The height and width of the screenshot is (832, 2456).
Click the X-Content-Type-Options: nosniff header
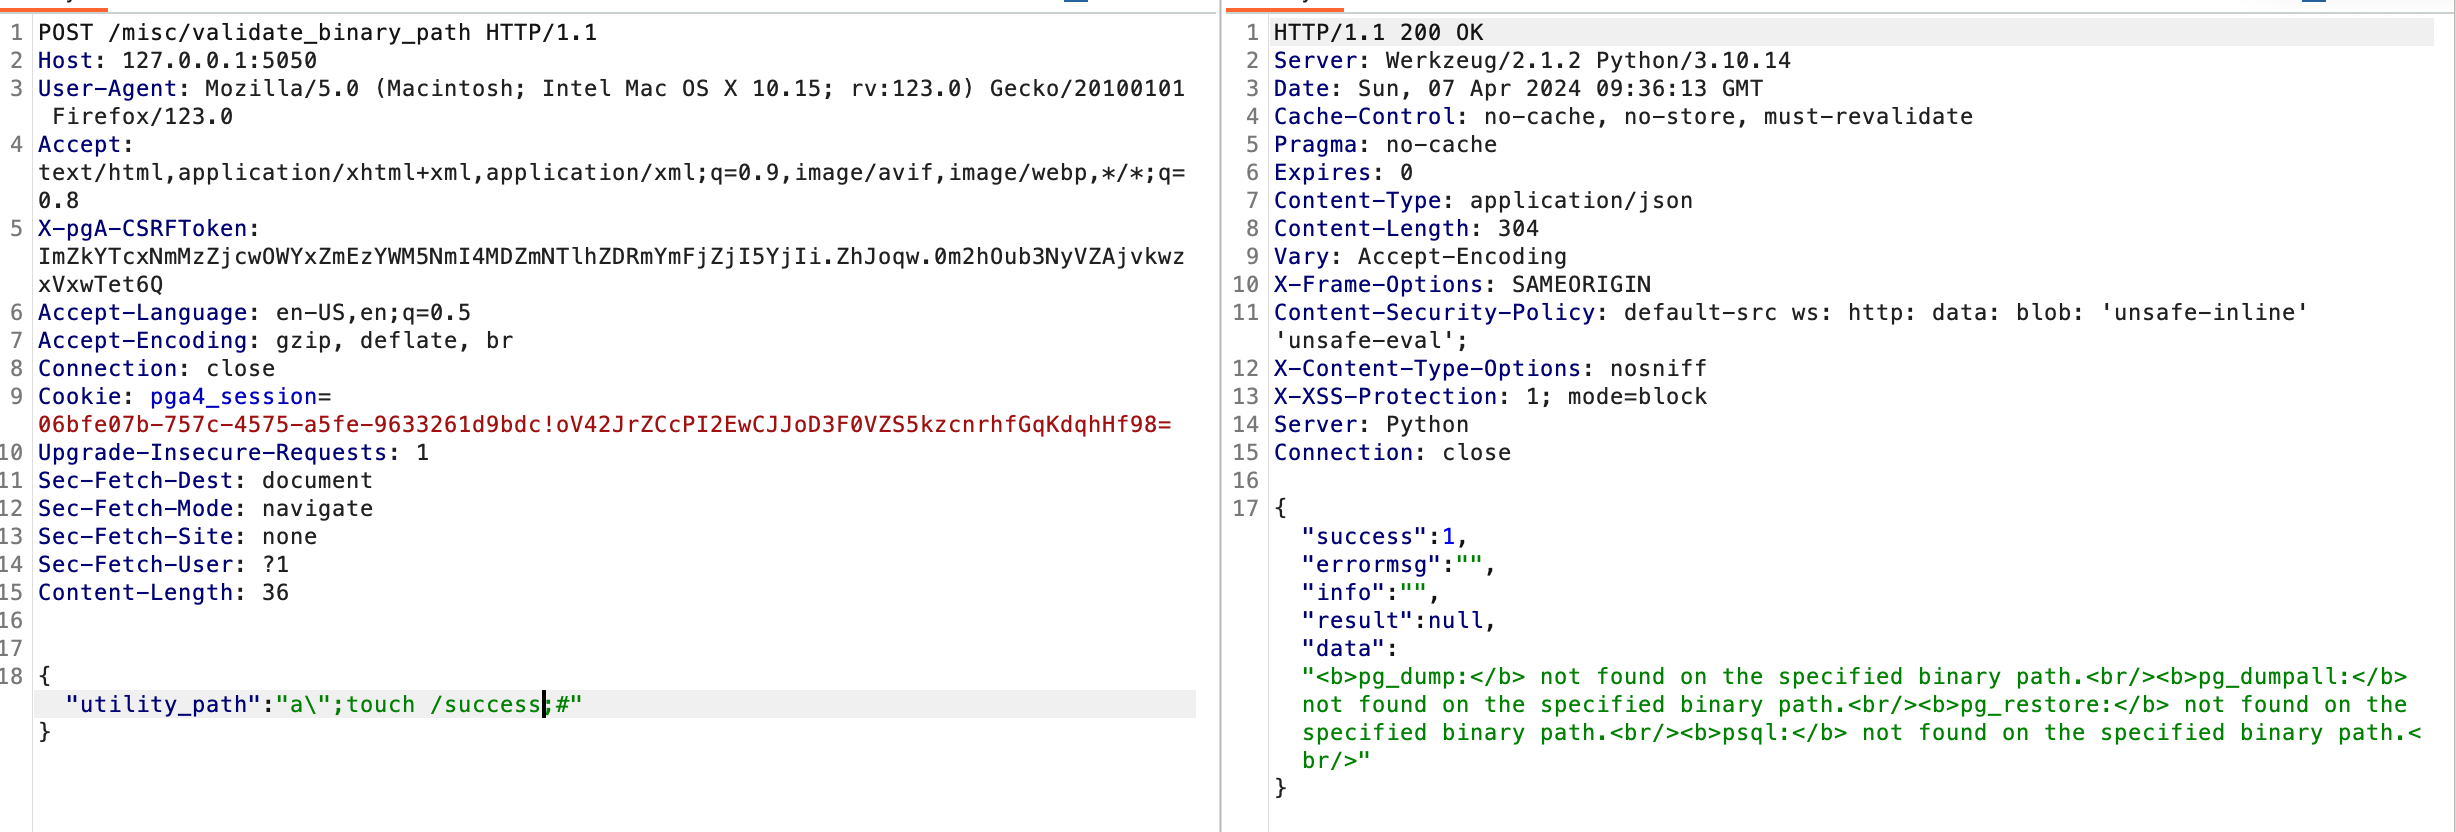click(1490, 369)
